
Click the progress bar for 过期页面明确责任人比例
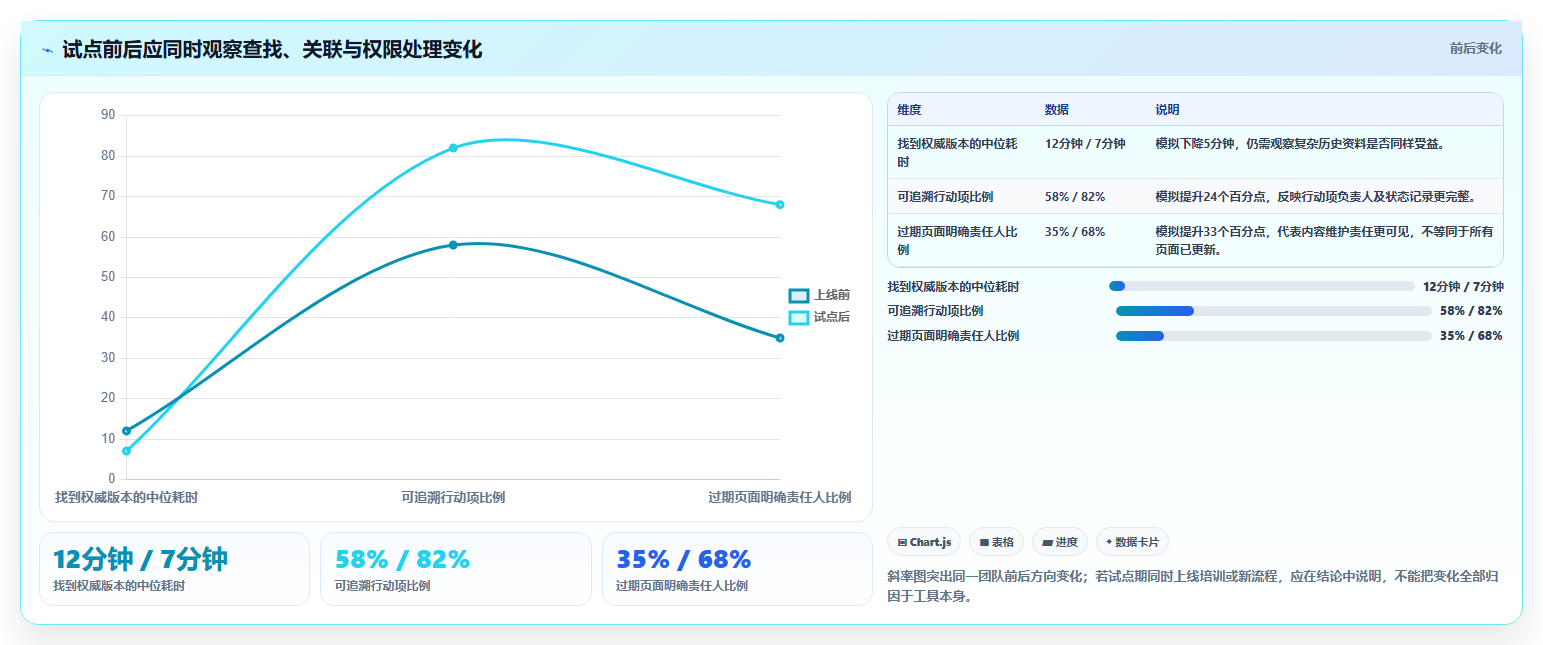click(x=1274, y=336)
